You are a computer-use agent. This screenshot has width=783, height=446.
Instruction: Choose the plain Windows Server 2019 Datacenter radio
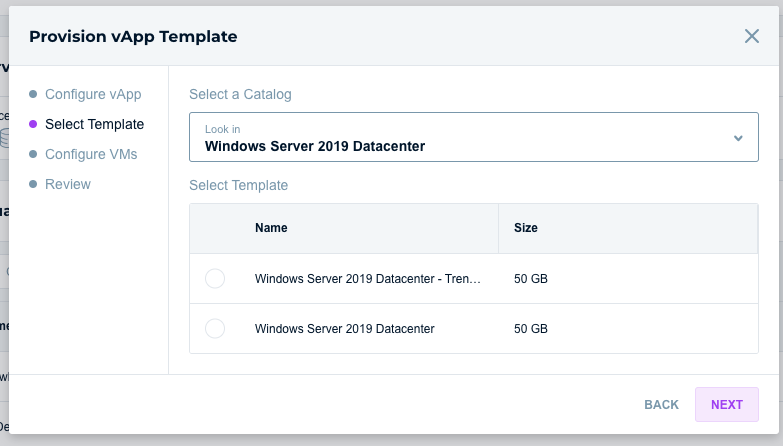[x=214, y=329]
